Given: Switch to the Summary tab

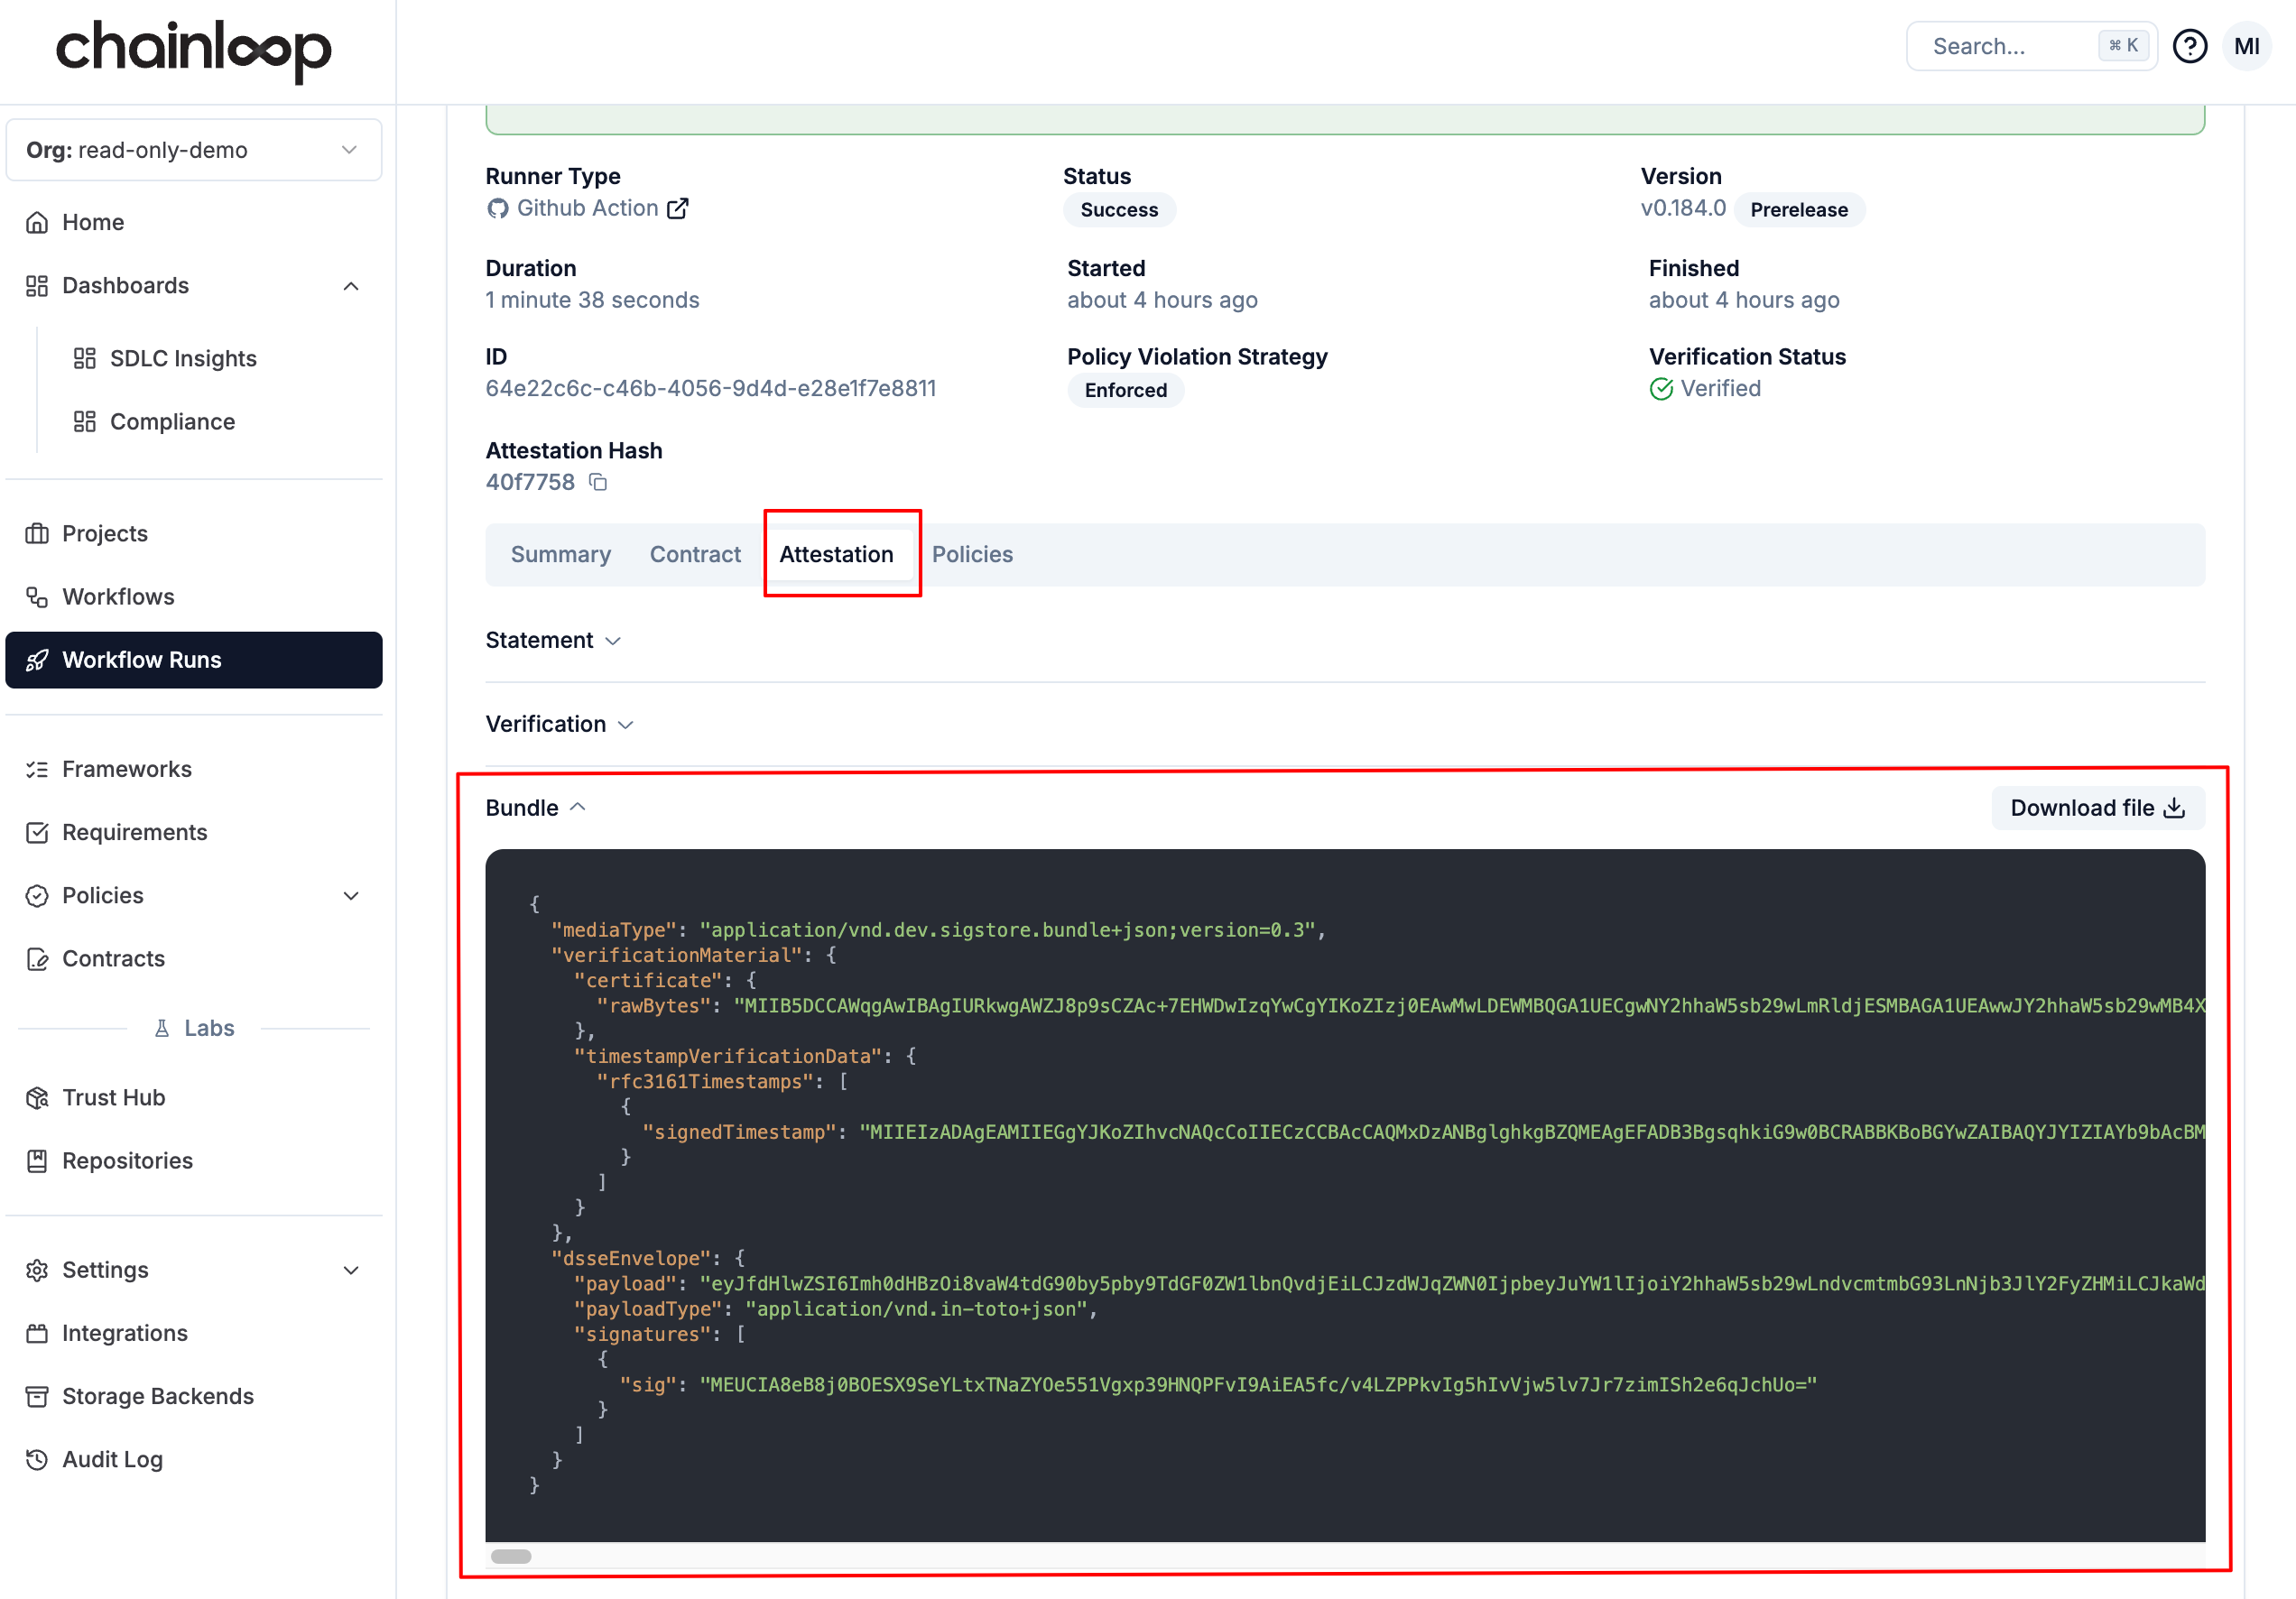Looking at the screenshot, I should coord(561,554).
